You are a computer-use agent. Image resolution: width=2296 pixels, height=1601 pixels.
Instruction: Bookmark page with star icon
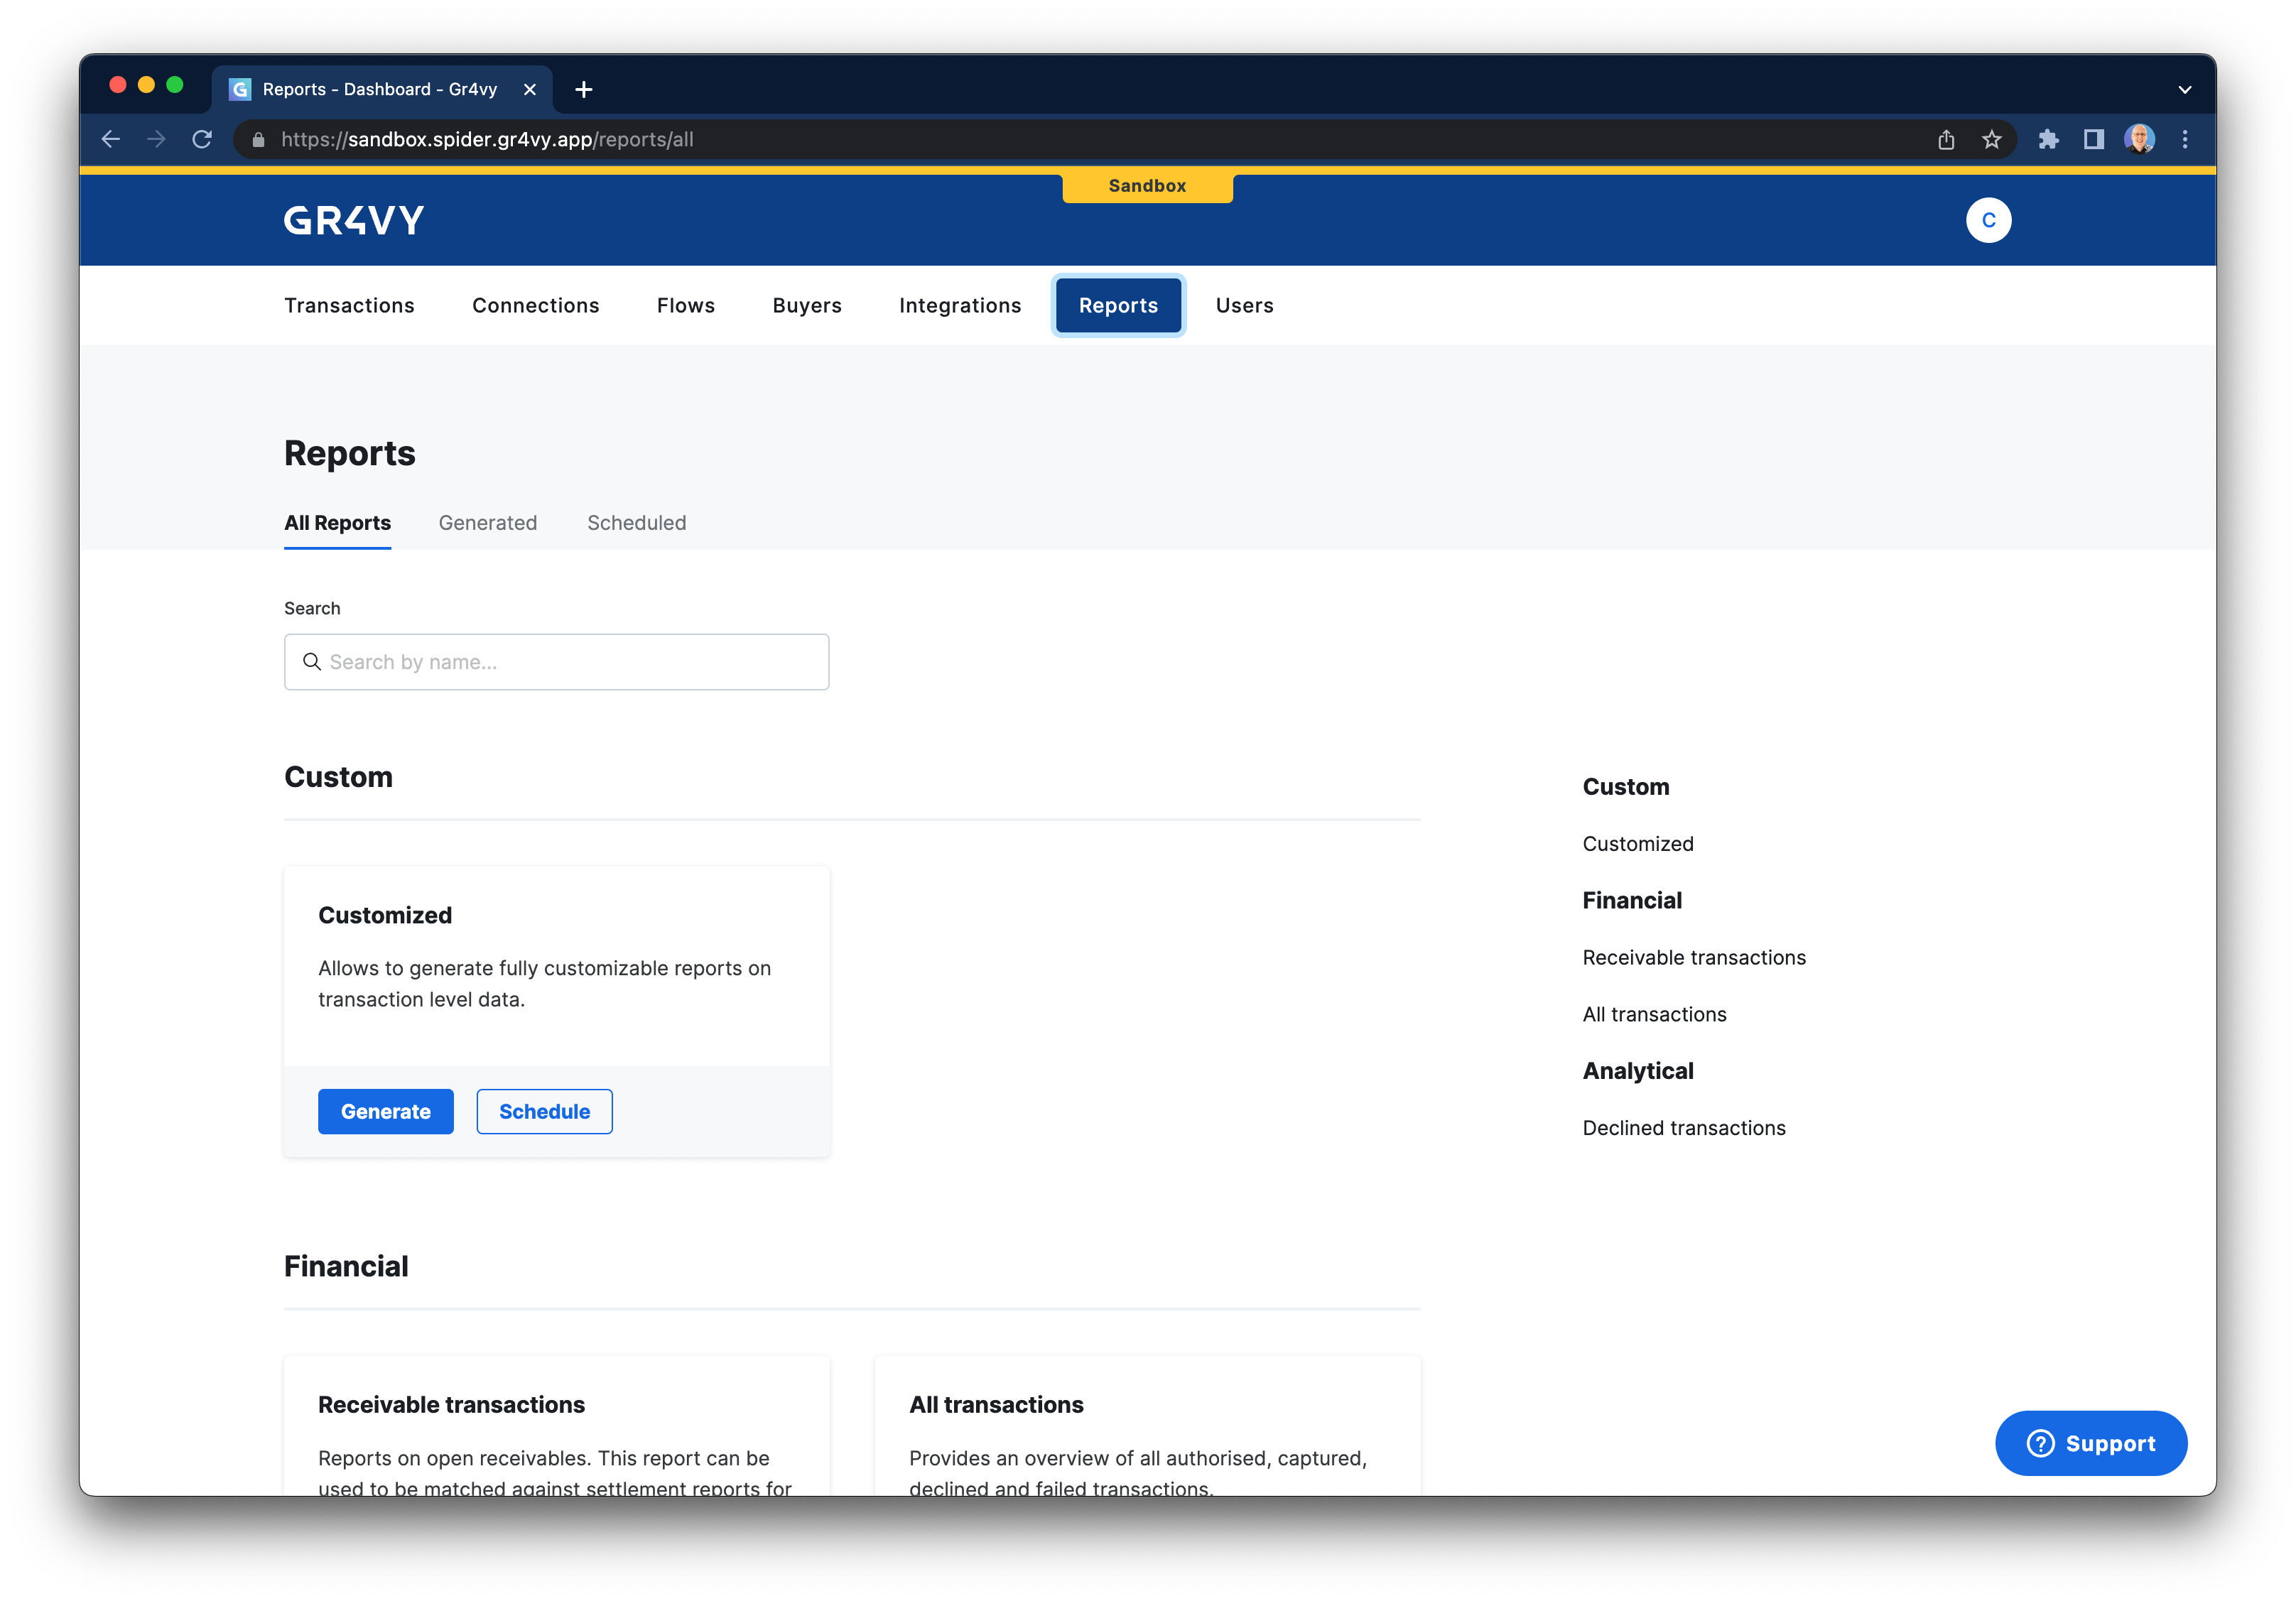1991,139
